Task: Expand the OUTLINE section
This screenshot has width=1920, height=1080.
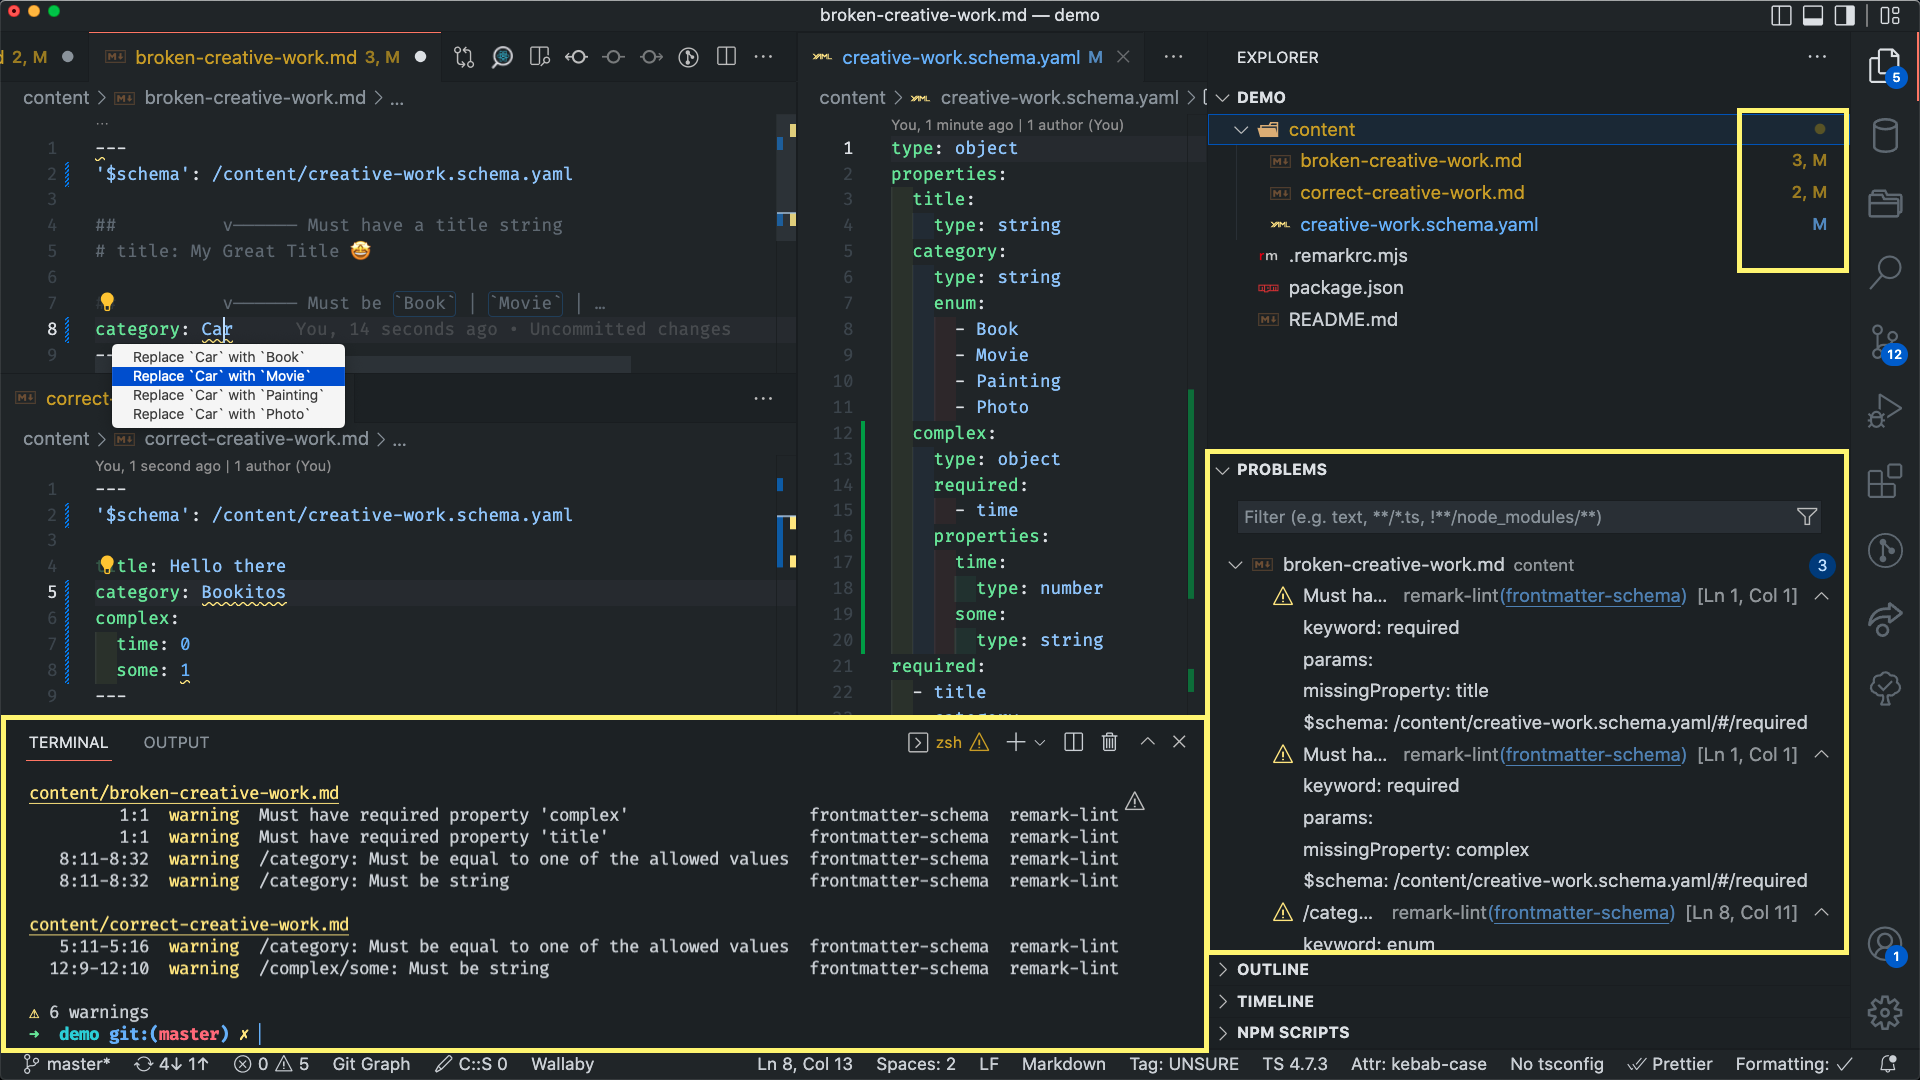Action: (x=1272, y=969)
